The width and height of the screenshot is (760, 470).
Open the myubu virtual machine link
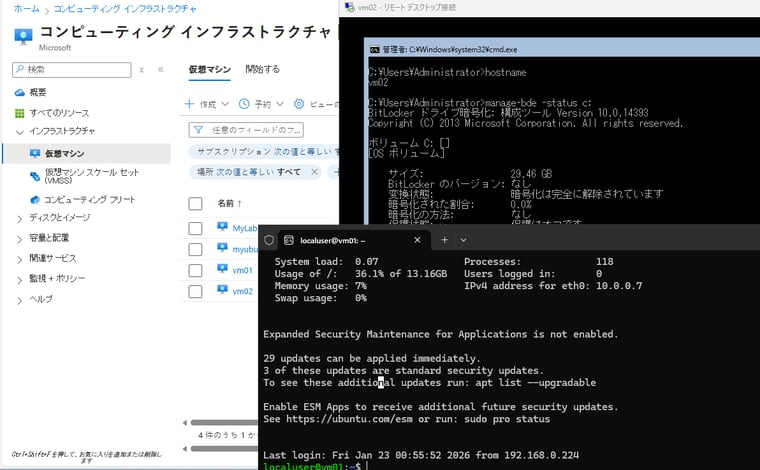point(245,250)
